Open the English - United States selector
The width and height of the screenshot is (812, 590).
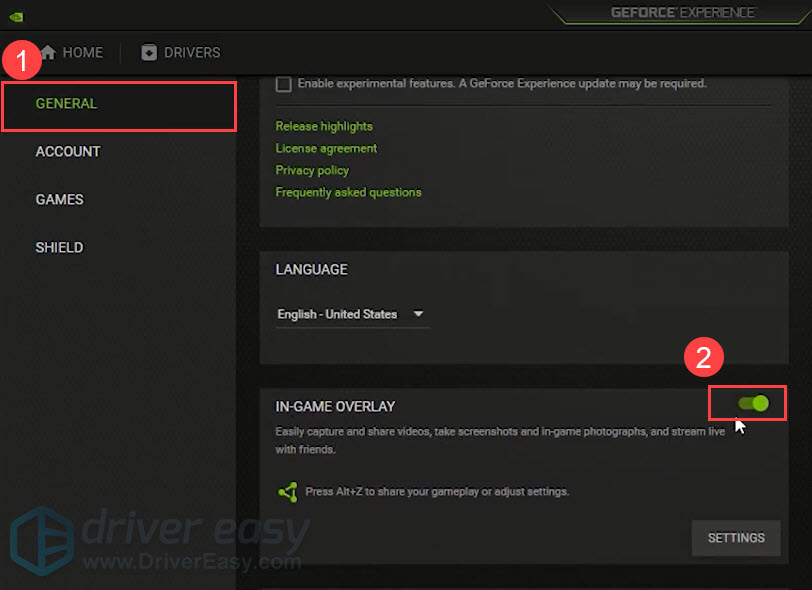click(x=338, y=314)
